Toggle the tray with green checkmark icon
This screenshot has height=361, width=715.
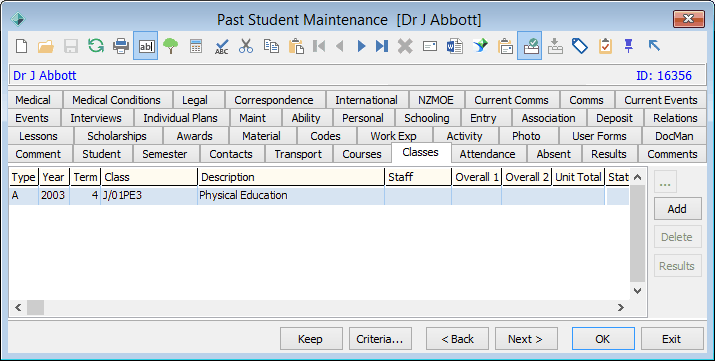click(529, 46)
